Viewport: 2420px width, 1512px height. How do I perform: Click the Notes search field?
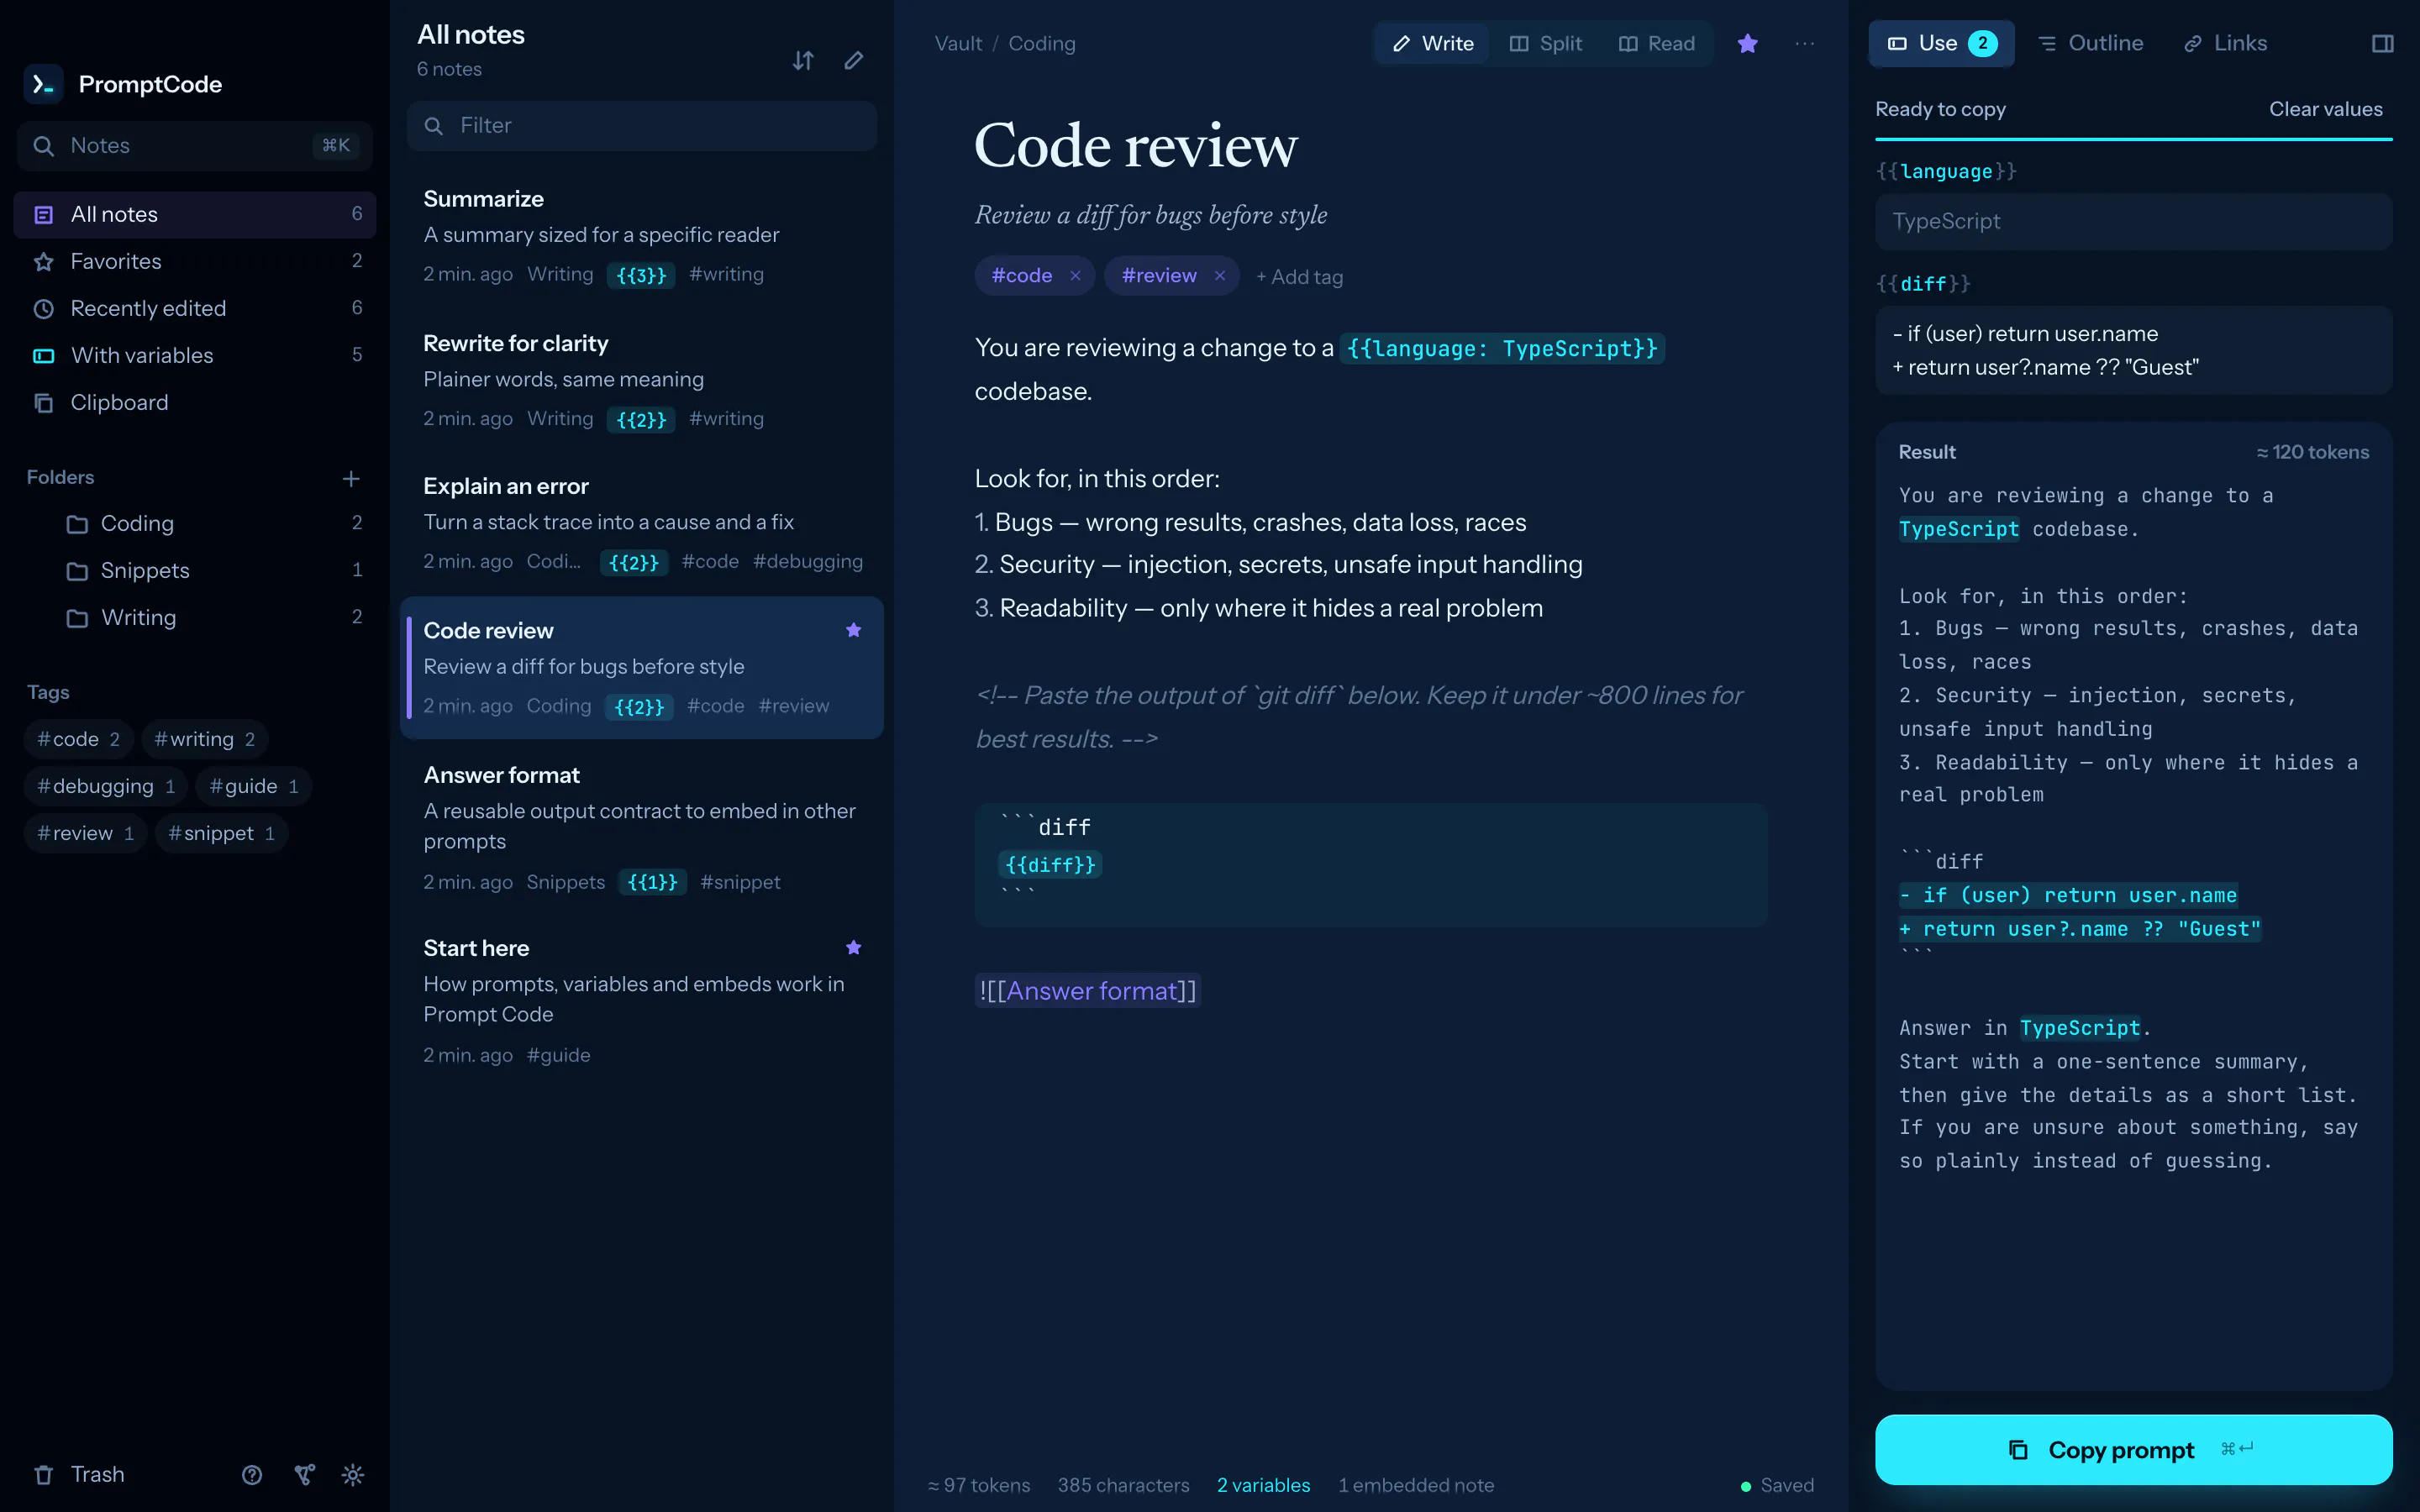(x=194, y=146)
